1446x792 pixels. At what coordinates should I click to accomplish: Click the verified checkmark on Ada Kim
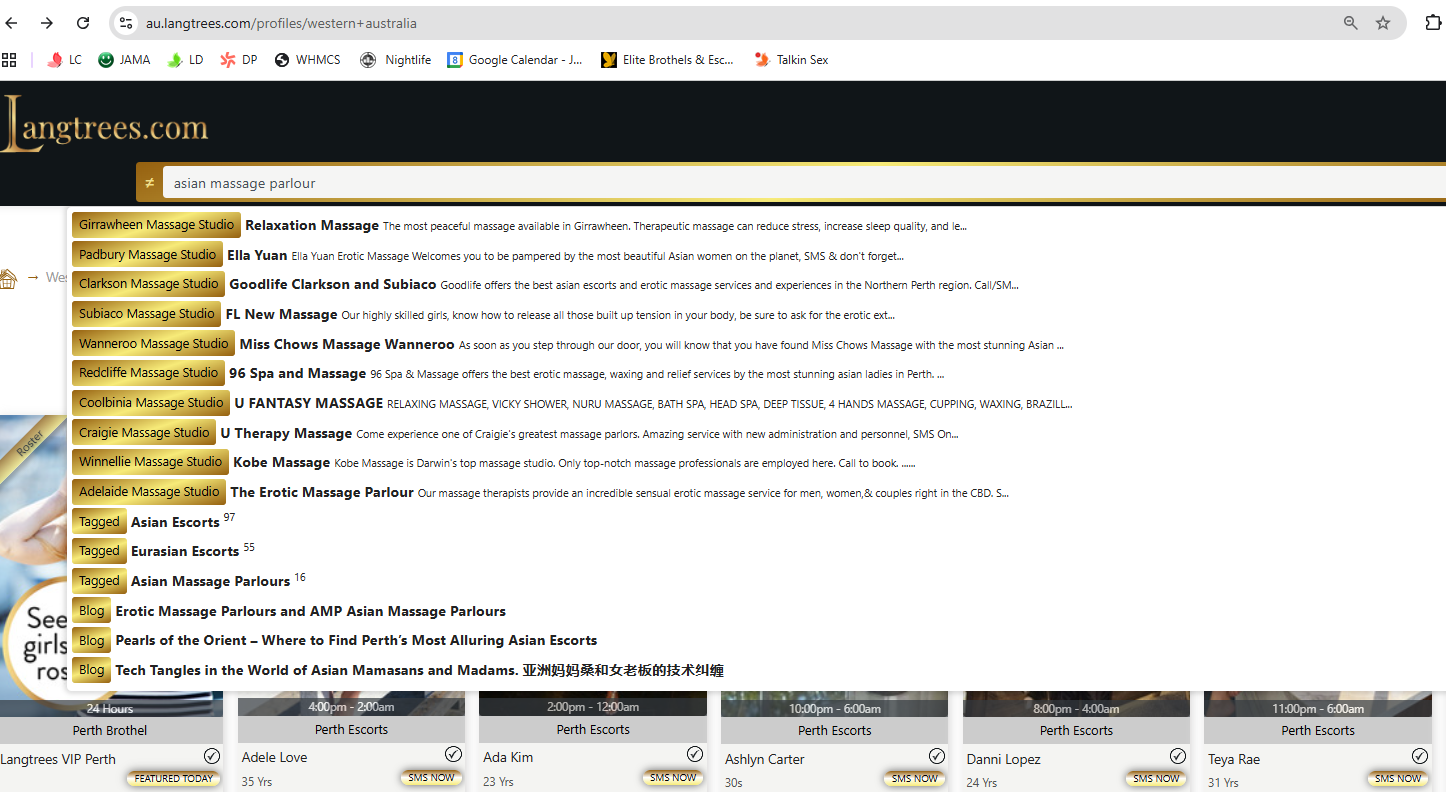coord(695,754)
